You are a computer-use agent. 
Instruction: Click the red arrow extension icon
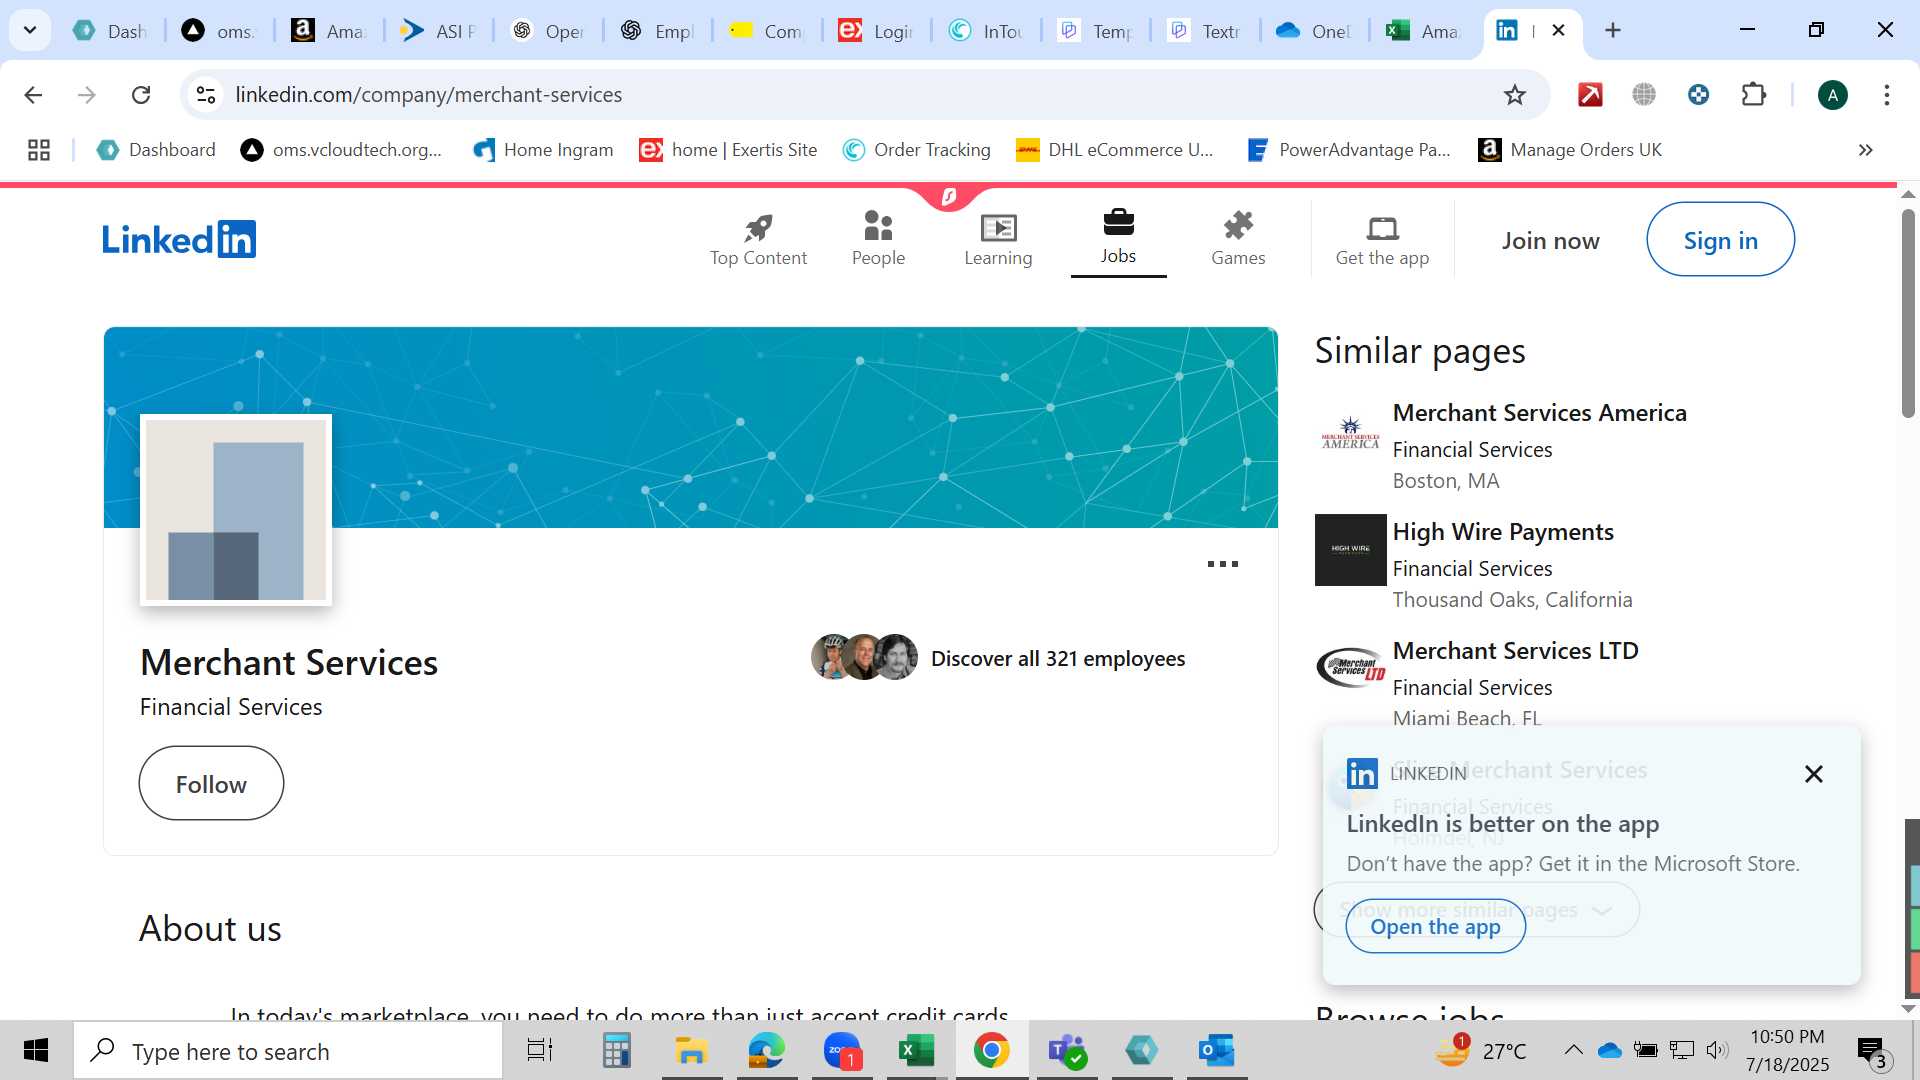click(x=1590, y=95)
